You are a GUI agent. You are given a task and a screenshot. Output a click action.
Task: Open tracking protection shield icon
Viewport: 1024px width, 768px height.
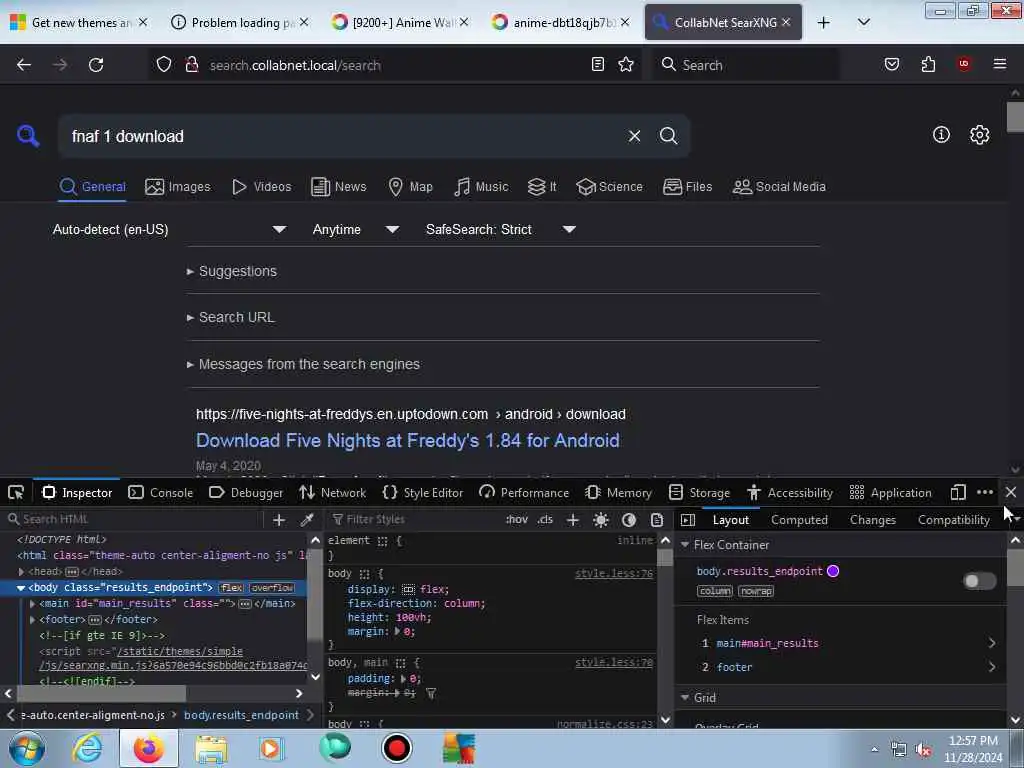(x=164, y=64)
